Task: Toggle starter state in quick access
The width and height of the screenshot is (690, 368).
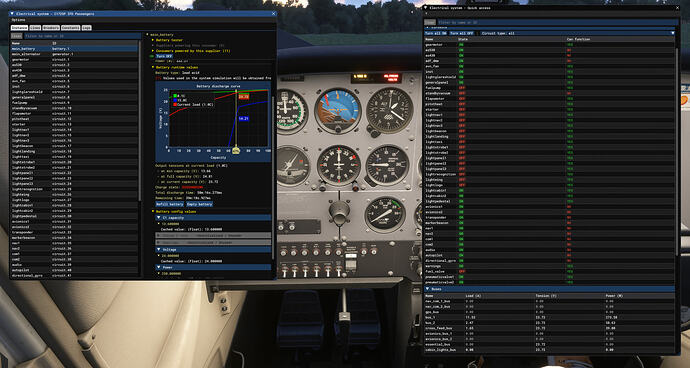Action: pyautogui.click(x=462, y=109)
